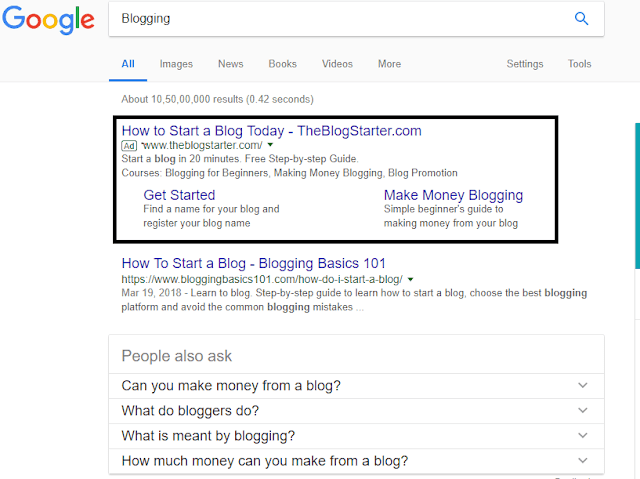Screen dimensions: 640x479
Task: Open dropdown arrow next to bloggingbasics101 URL
Action: point(411,279)
